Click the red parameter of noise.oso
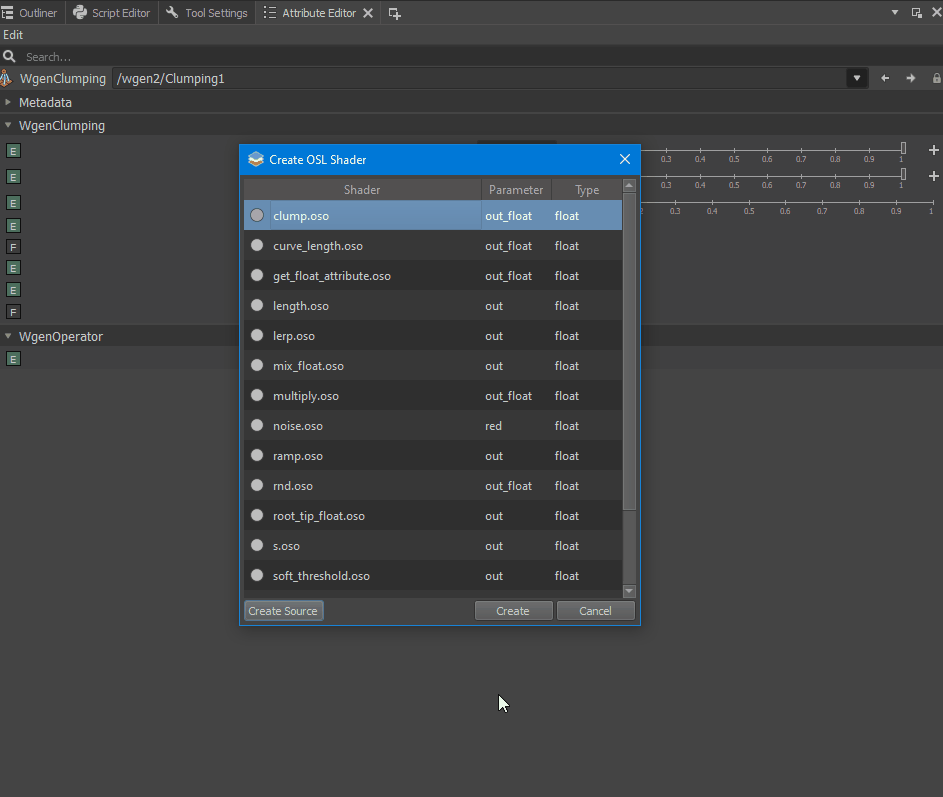The height and width of the screenshot is (797, 943). 493,426
